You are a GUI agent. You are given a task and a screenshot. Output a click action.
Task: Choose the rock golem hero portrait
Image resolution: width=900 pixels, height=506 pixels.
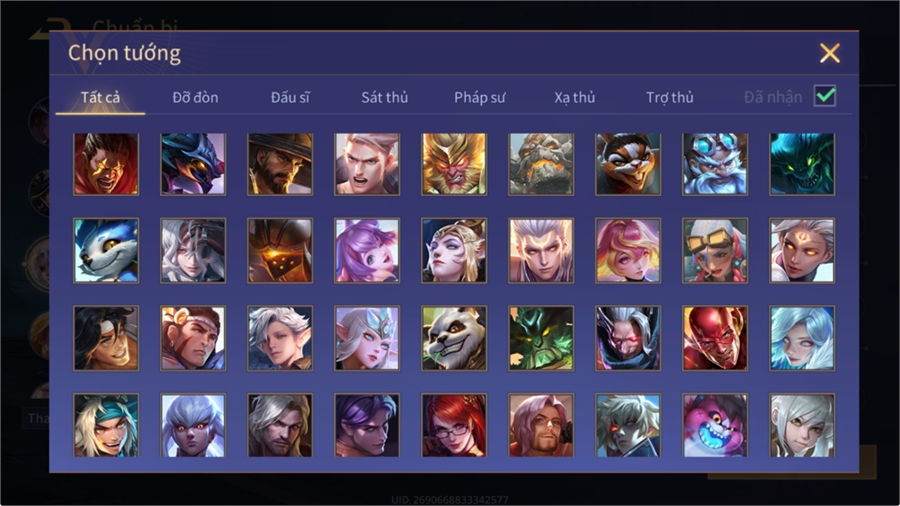(541, 164)
